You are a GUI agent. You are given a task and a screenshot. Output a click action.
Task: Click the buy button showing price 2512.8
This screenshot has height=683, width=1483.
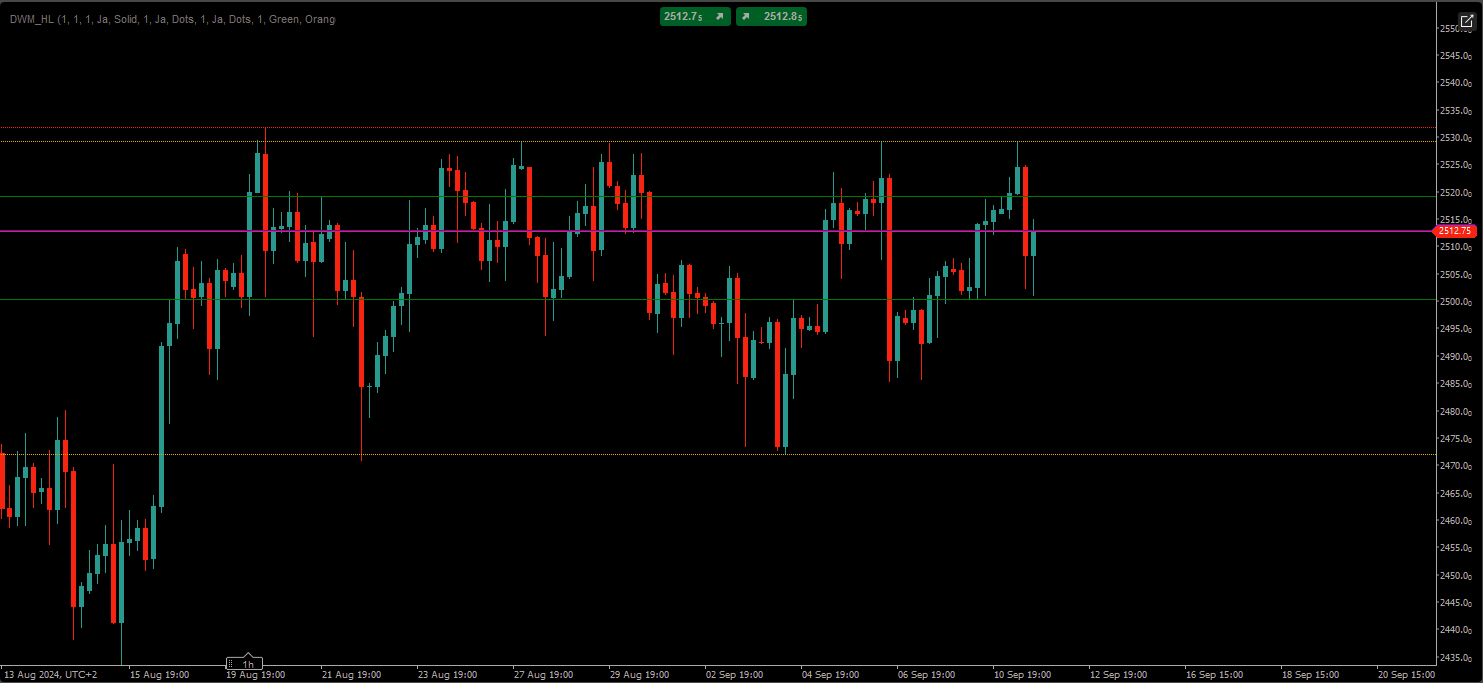[782, 17]
